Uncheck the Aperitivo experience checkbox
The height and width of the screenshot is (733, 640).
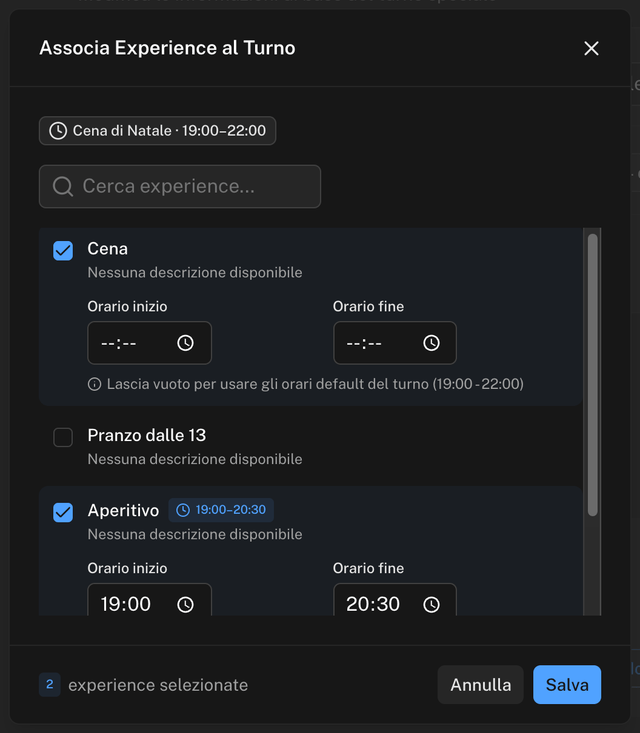(x=63, y=512)
